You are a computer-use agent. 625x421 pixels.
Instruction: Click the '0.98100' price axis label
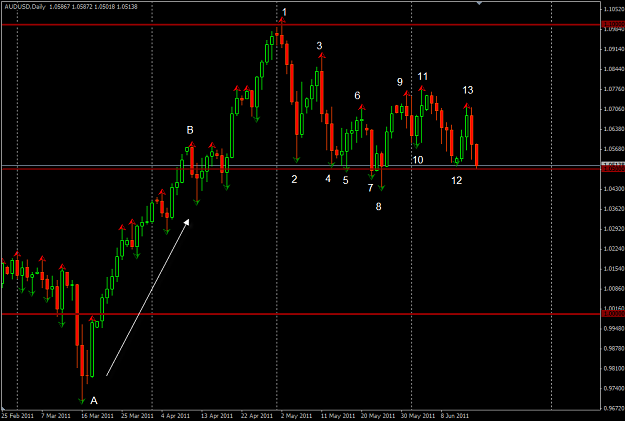coord(614,368)
